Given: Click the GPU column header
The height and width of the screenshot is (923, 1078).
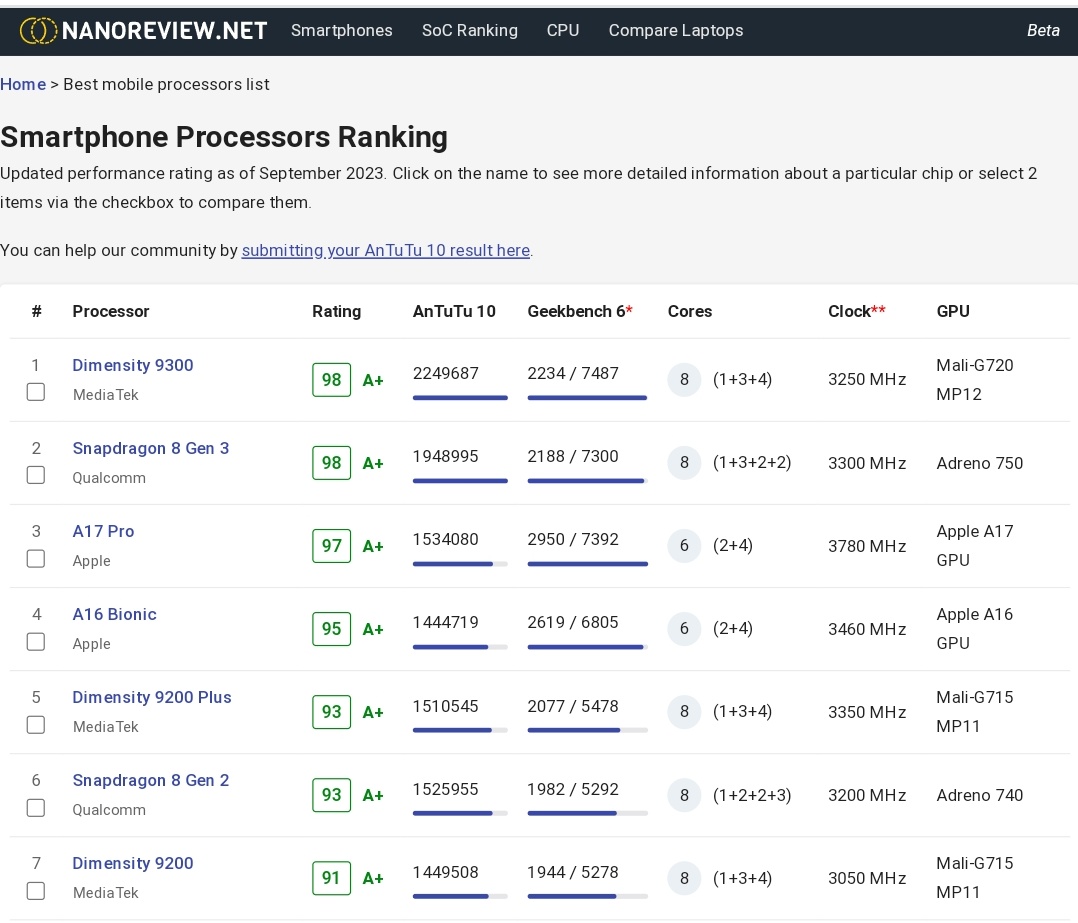Looking at the screenshot, I should [953, 311].
